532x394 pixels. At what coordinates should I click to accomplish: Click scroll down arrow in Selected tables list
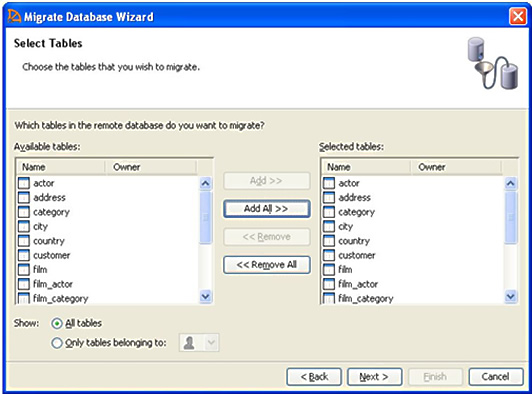coord(511,296)
